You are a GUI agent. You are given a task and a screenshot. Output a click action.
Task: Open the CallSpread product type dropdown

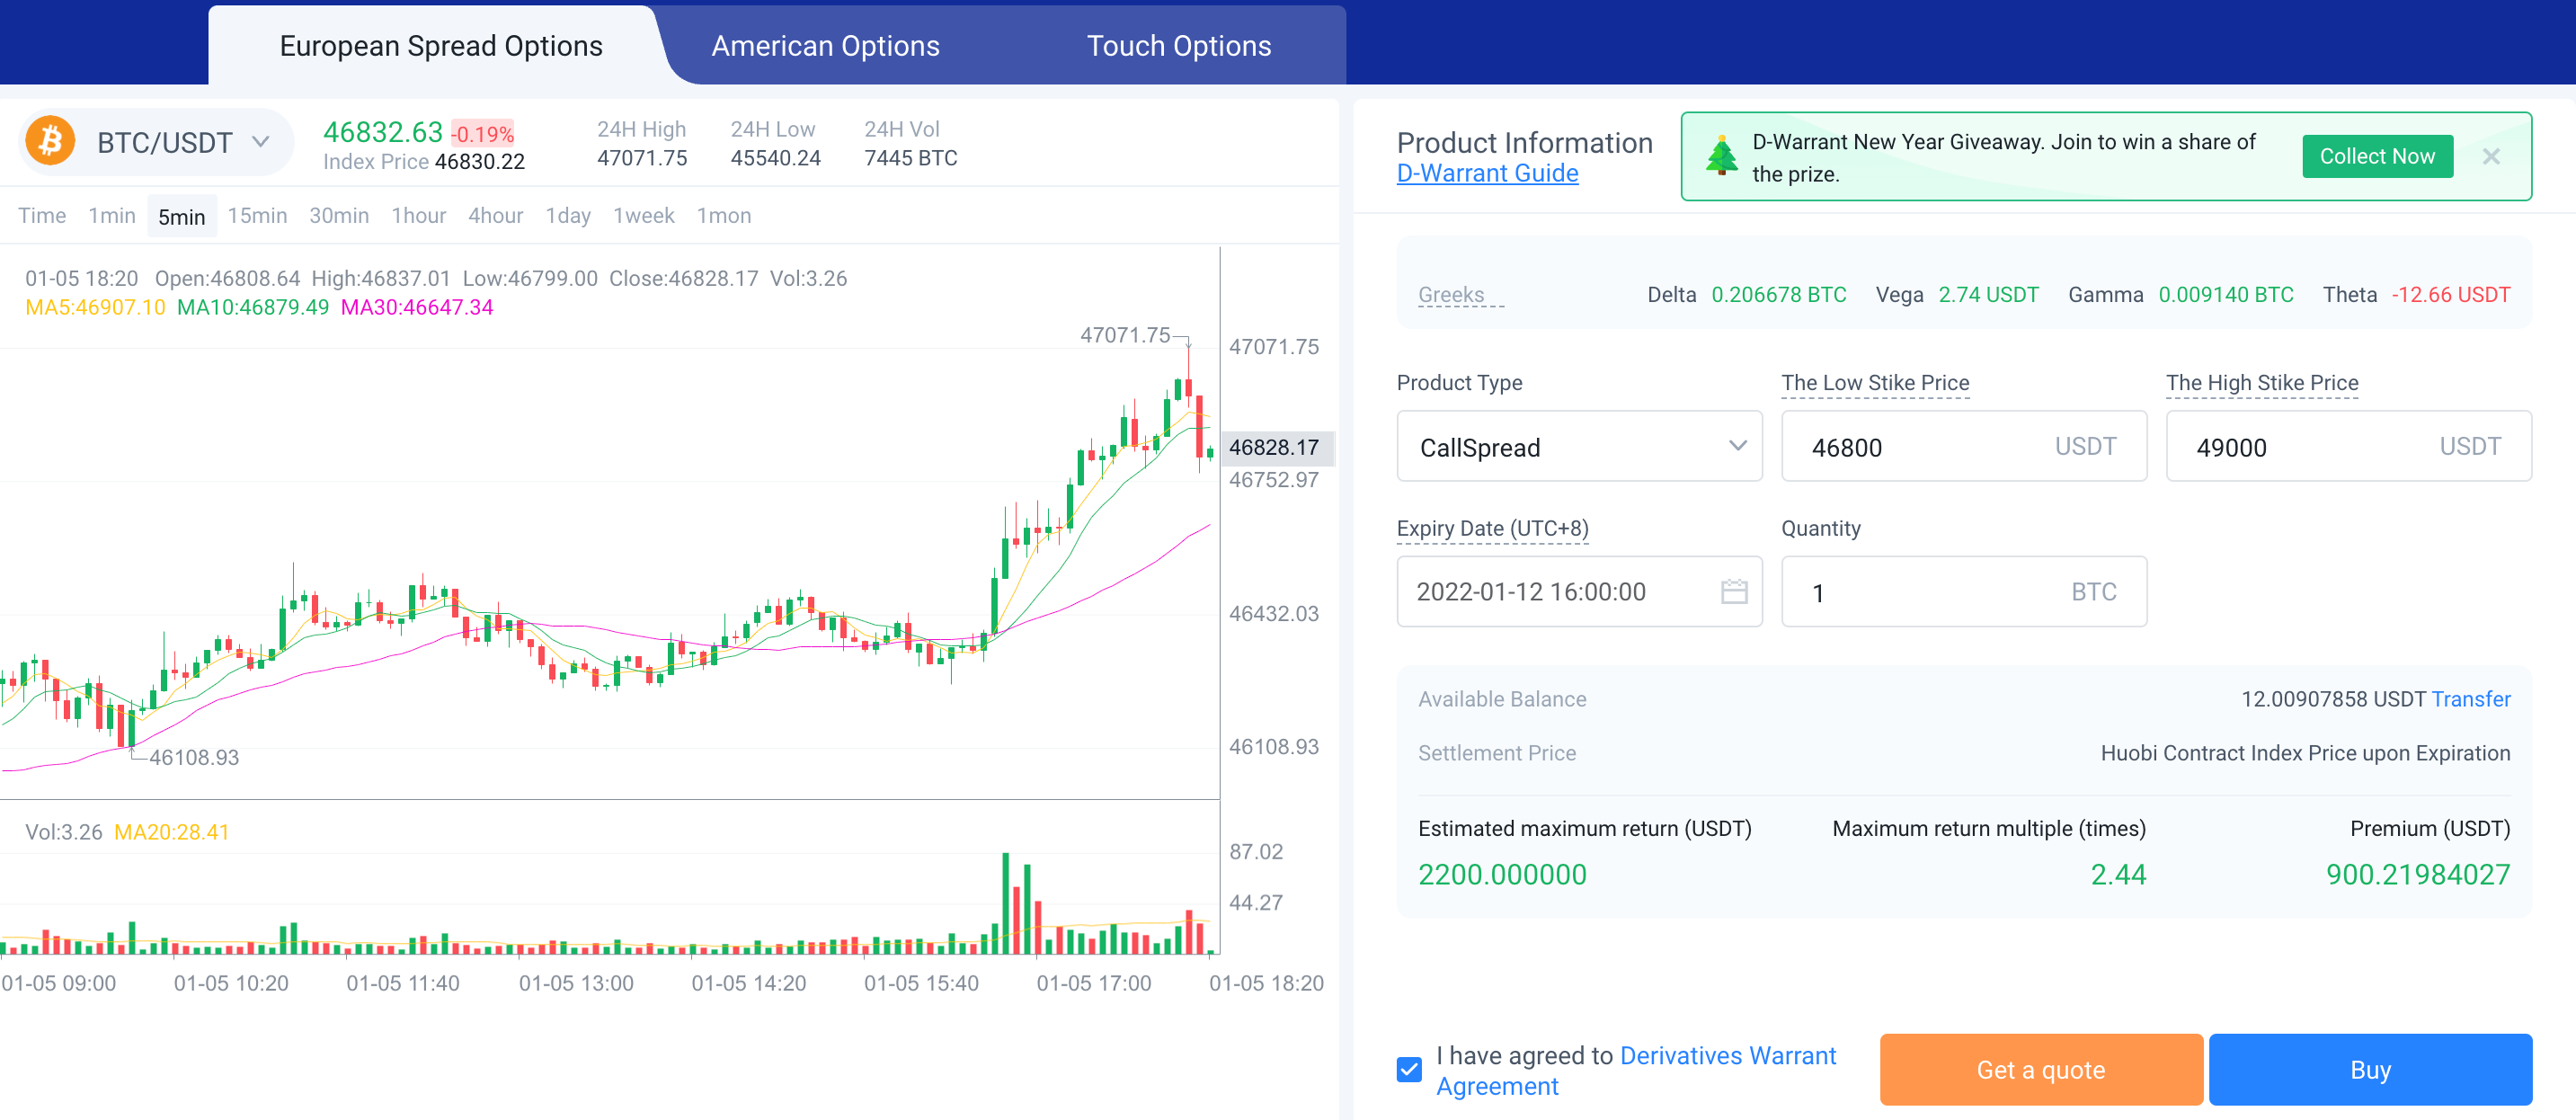coord(1578,446)
